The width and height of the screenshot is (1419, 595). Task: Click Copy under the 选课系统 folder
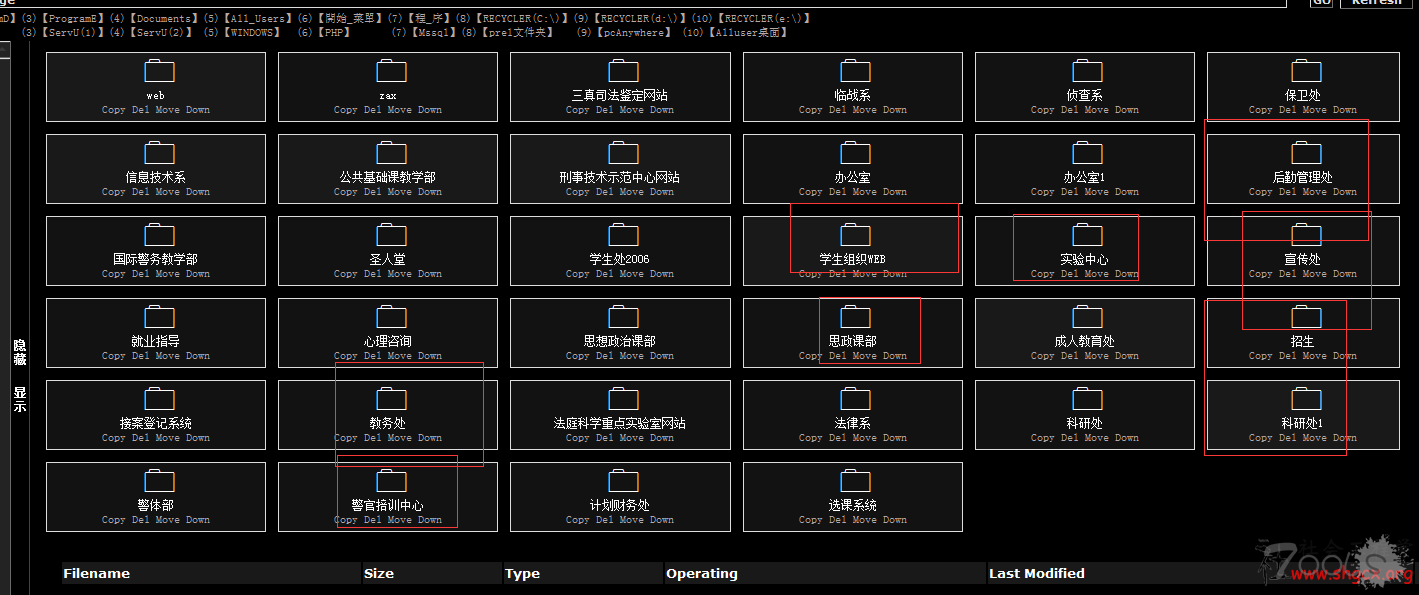[810, 520]
